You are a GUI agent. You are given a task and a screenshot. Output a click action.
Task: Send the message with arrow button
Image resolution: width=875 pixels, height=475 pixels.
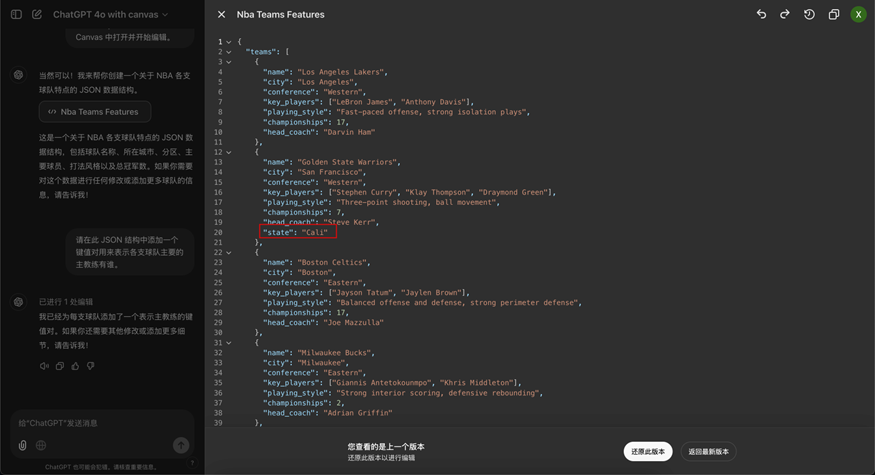181,445
